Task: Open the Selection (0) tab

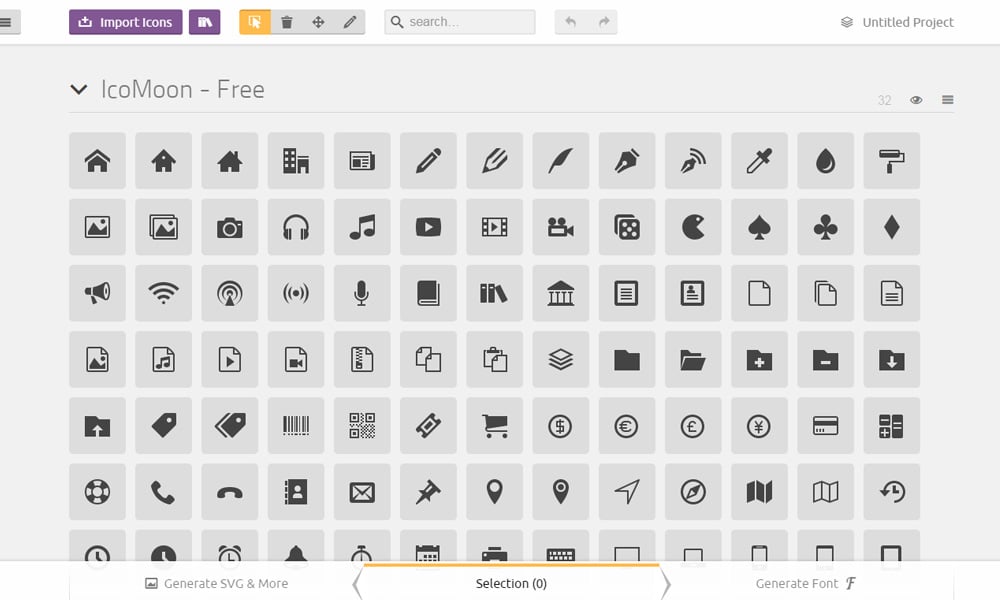Action: (511, 583)
